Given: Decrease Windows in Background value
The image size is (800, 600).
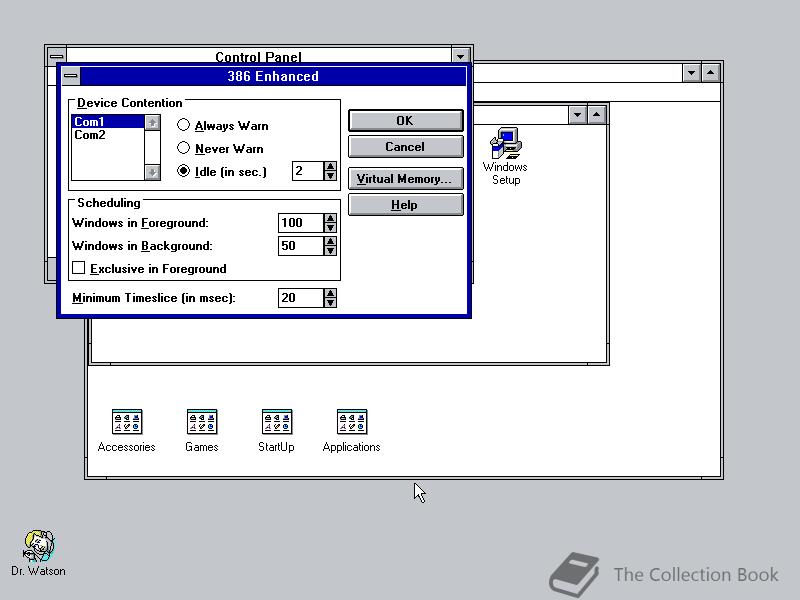Looking at the screenshot, I should coord(331,251).
